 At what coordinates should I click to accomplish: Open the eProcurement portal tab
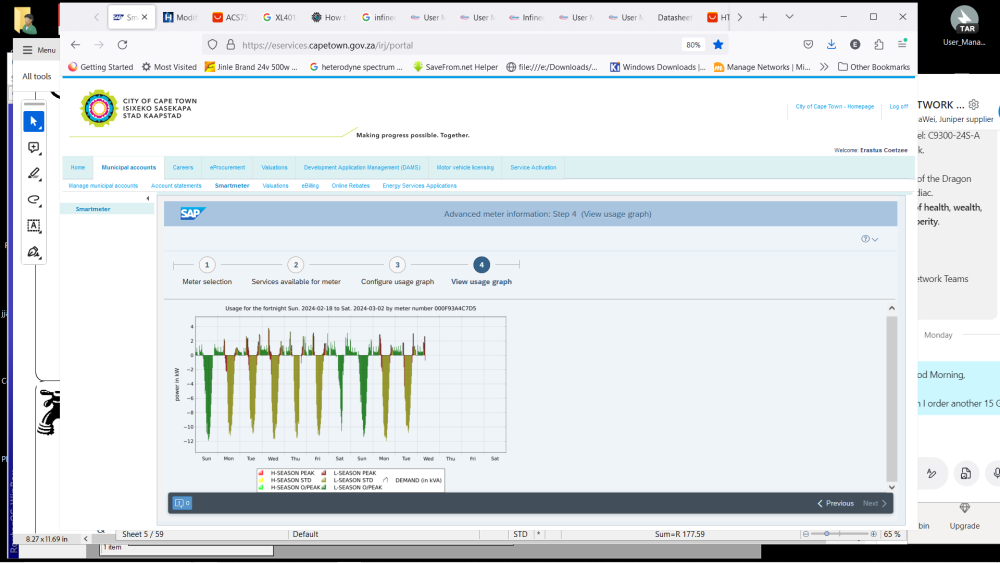(x=227, y=168)
